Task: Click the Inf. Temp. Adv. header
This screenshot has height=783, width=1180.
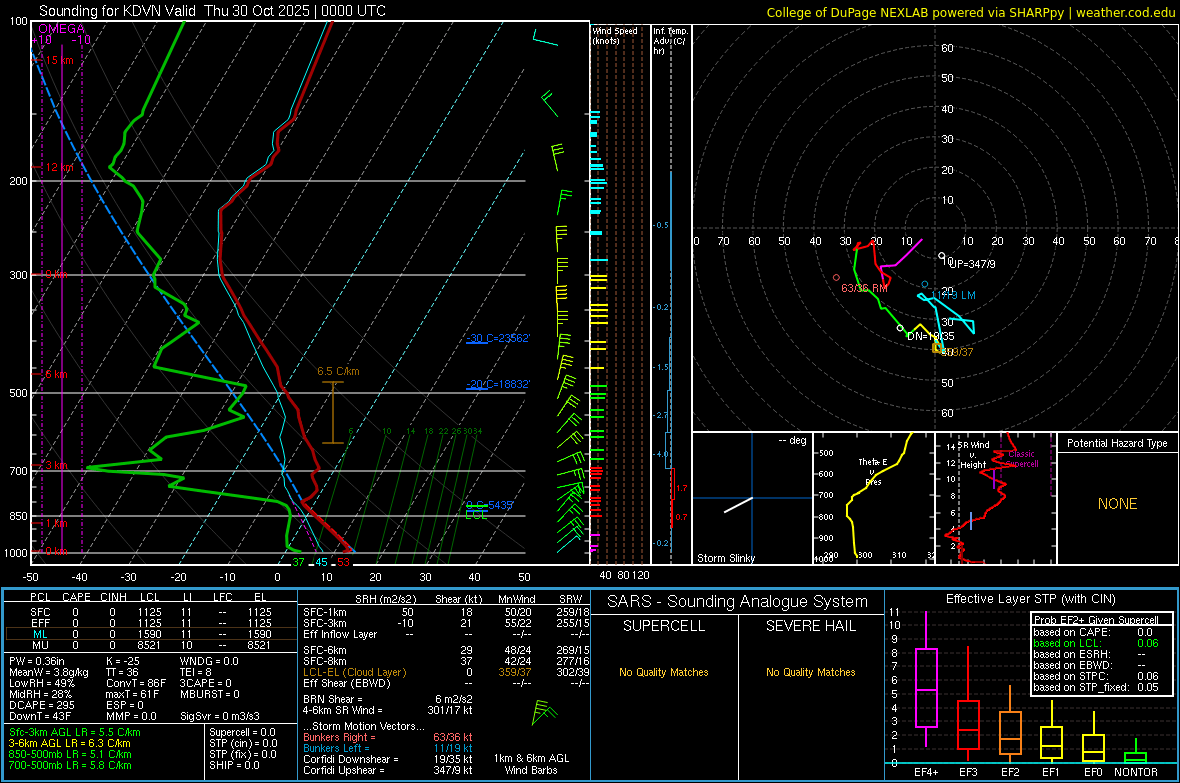Action: point(670,41)
